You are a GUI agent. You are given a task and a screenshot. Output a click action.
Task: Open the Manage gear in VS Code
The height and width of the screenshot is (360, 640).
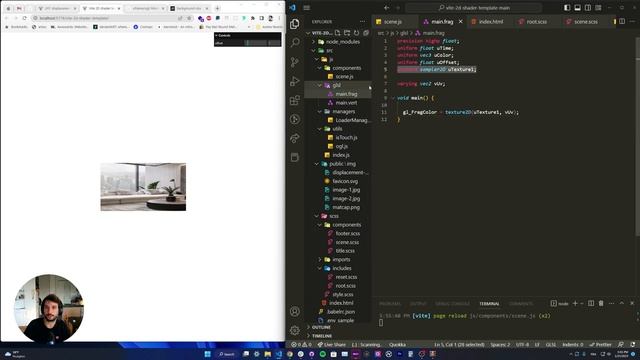click(x=295, y=330)
